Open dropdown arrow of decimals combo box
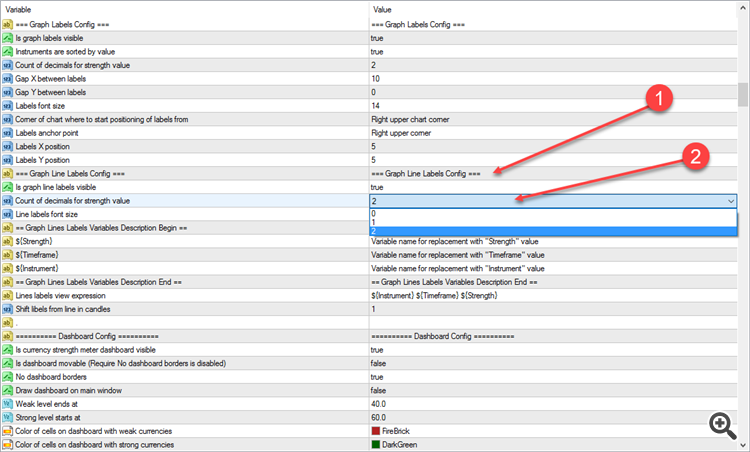The image size is (750, 452). (x=731, y=201)
